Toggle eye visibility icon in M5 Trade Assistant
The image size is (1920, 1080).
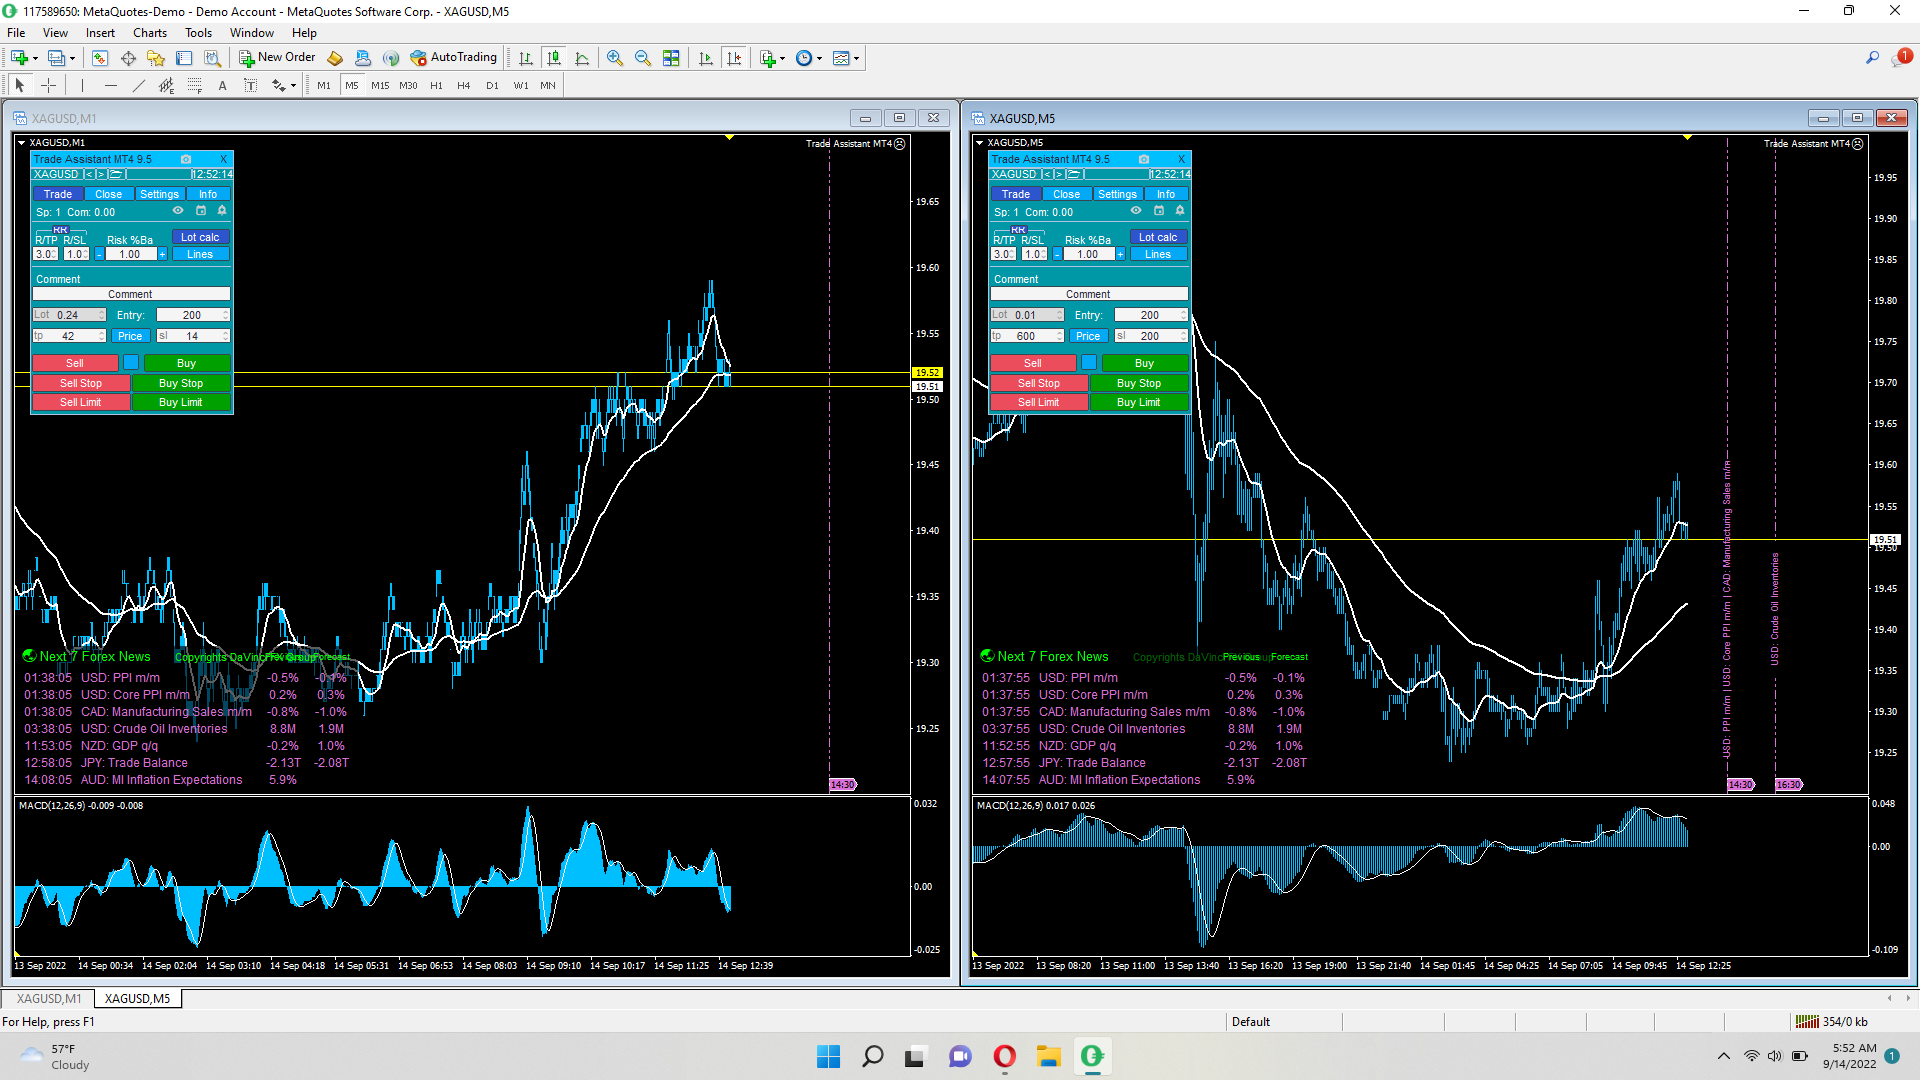[x=1136, y=211]
